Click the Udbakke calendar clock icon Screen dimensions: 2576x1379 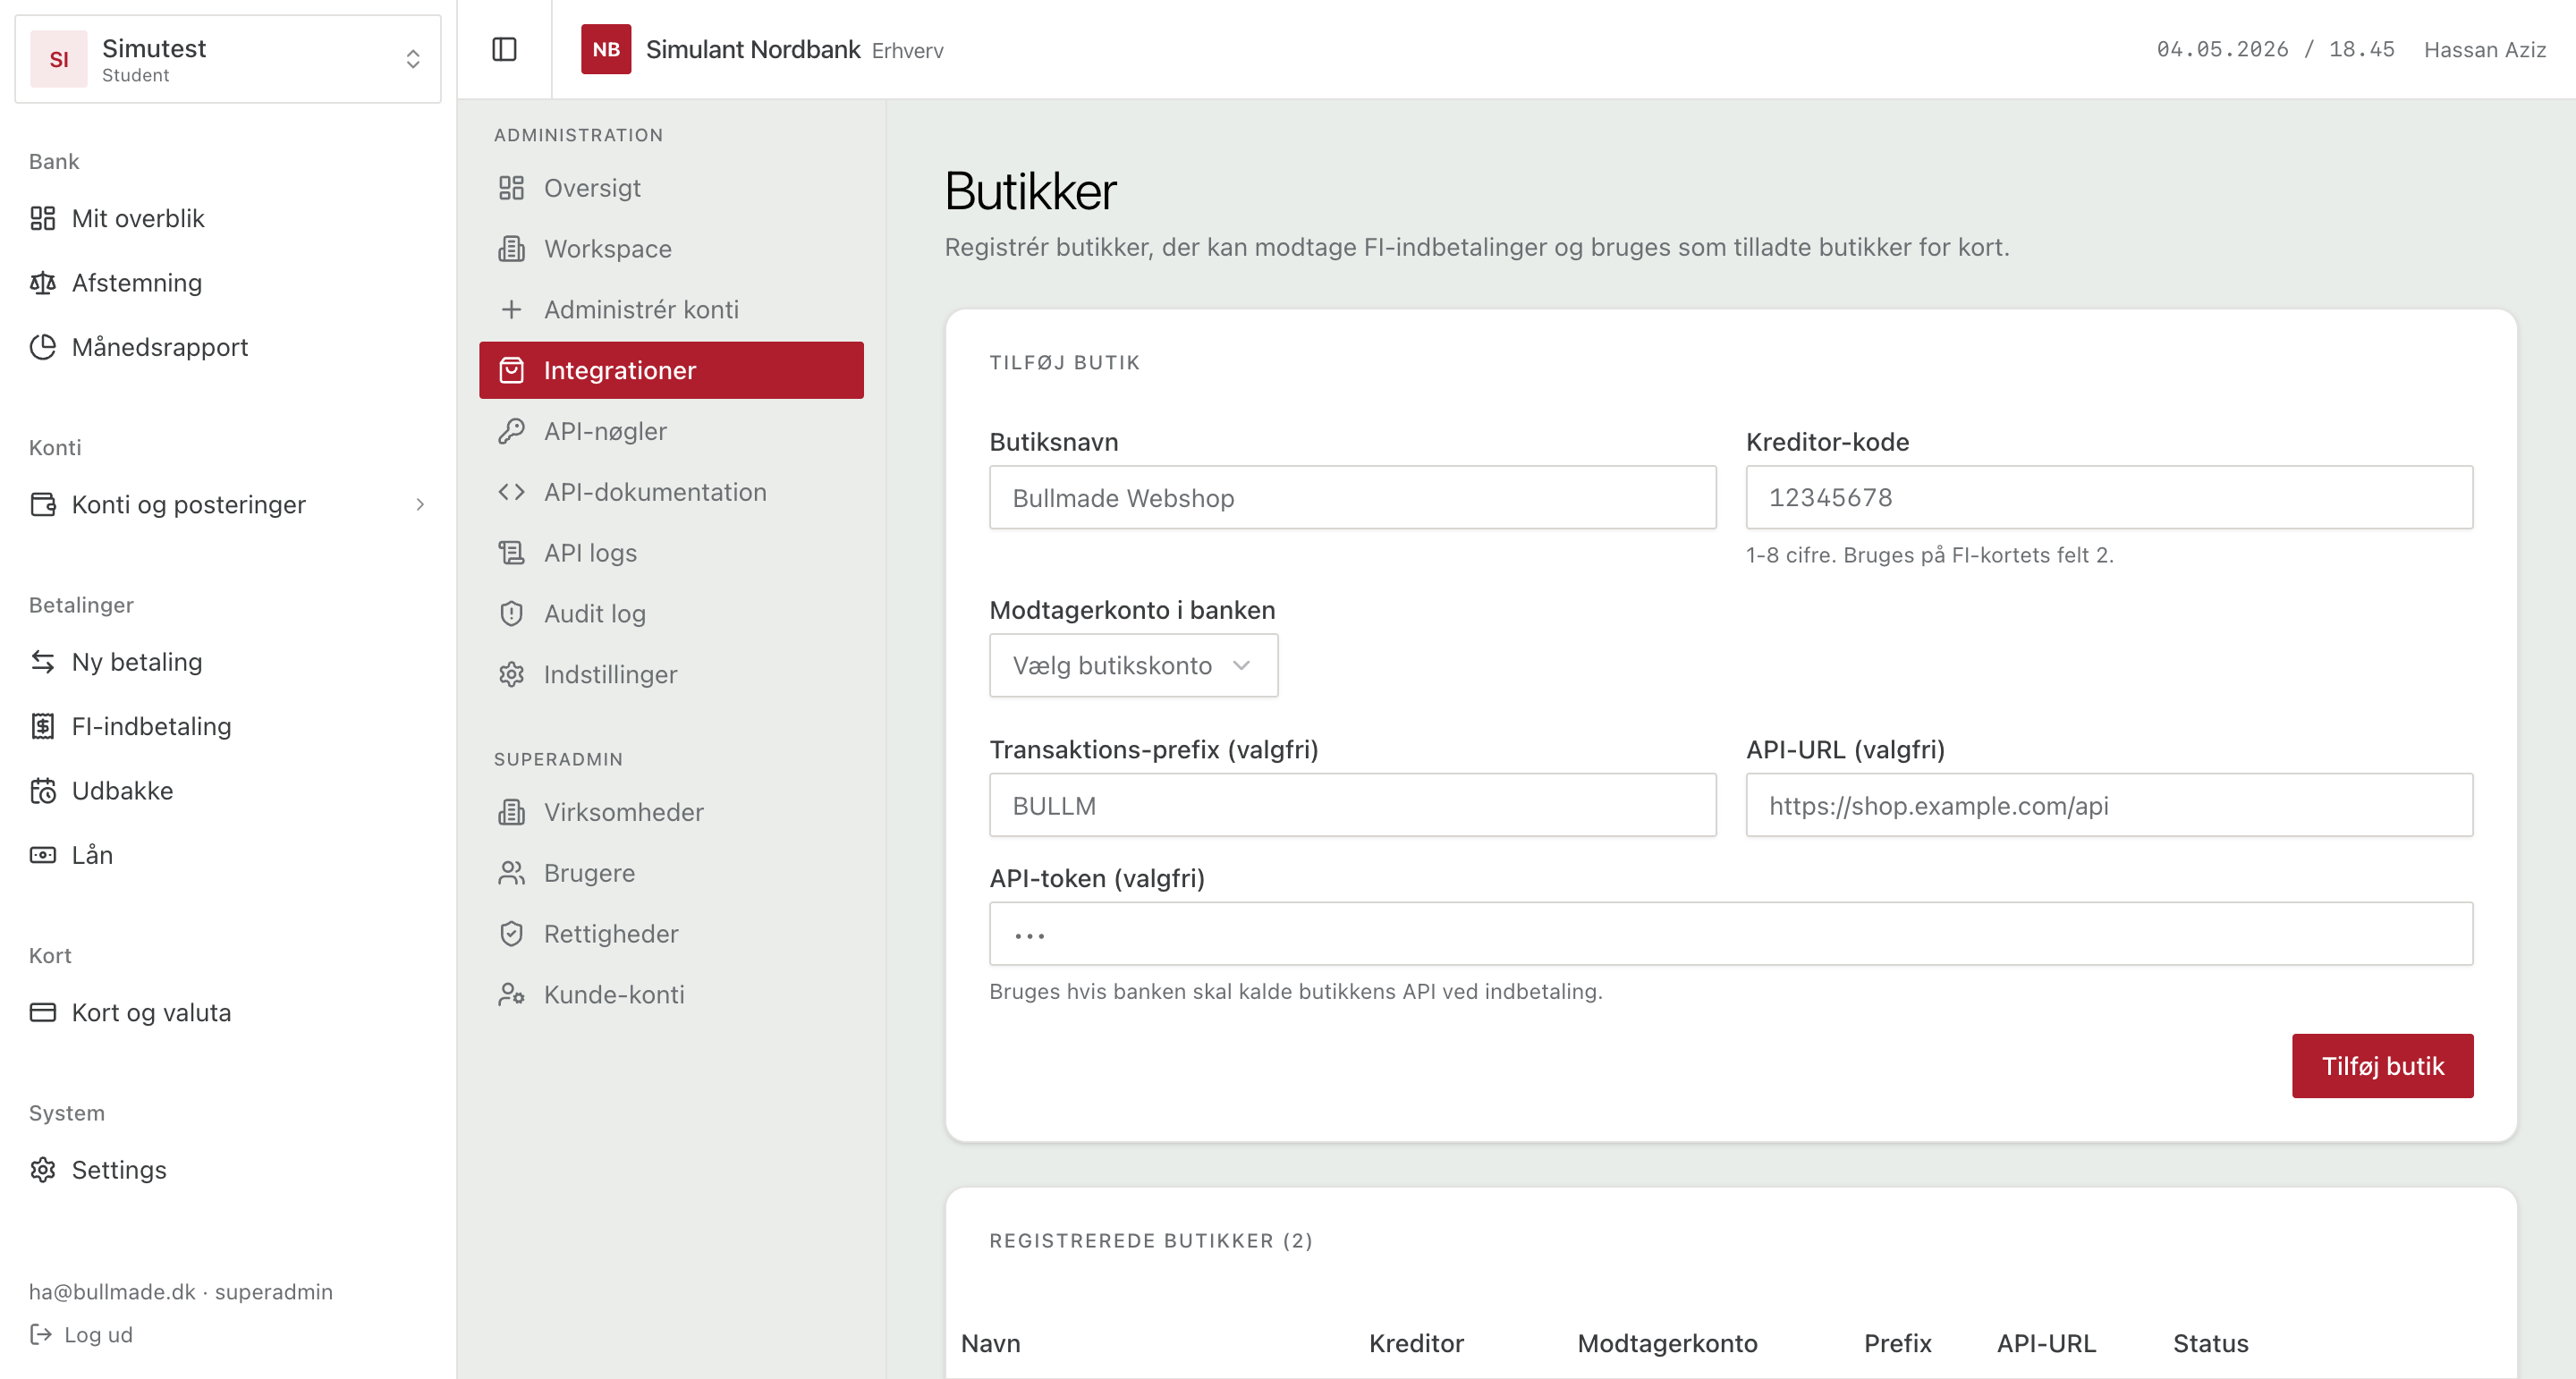click(43, 791)
